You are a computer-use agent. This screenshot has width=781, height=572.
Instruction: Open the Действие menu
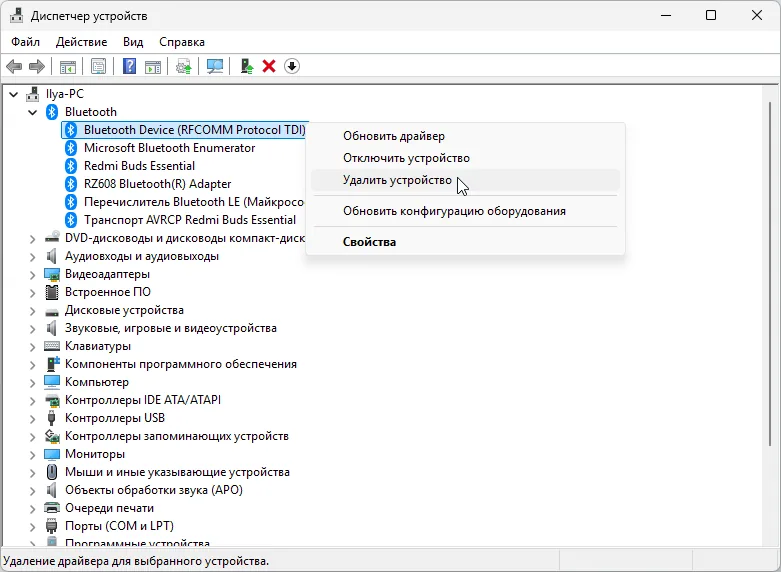coord(81,42)
